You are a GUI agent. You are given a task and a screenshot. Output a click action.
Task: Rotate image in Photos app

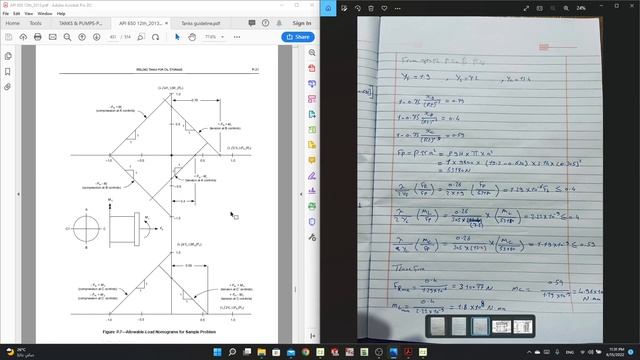pyautogui.click(x=358, y=8)
